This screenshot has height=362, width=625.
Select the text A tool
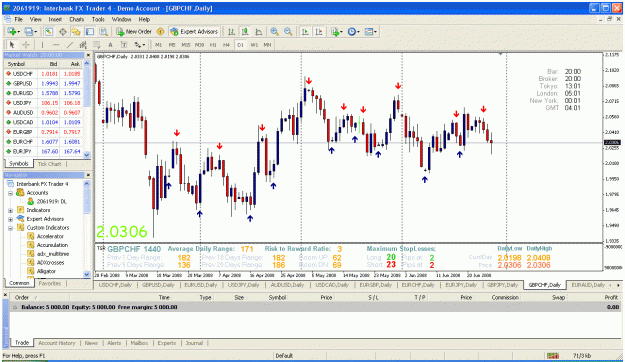click(x=110, y=45)
